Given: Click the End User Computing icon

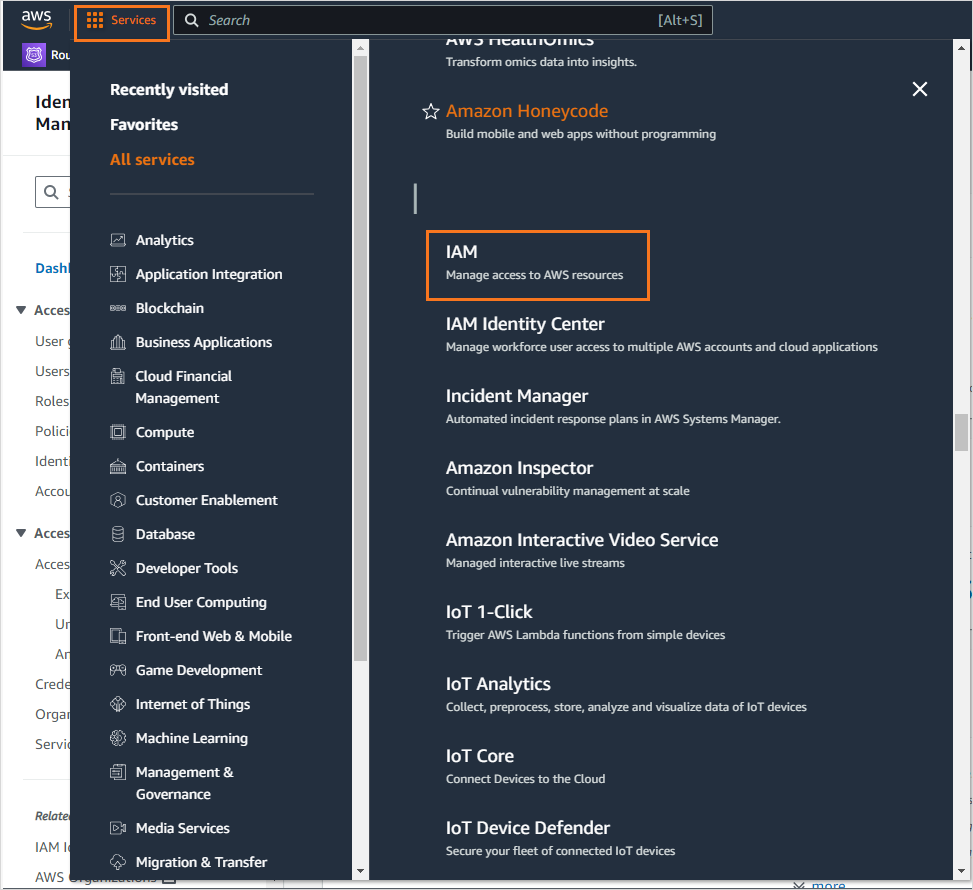Looking at the screenshot, I should [x=118, y=602].
